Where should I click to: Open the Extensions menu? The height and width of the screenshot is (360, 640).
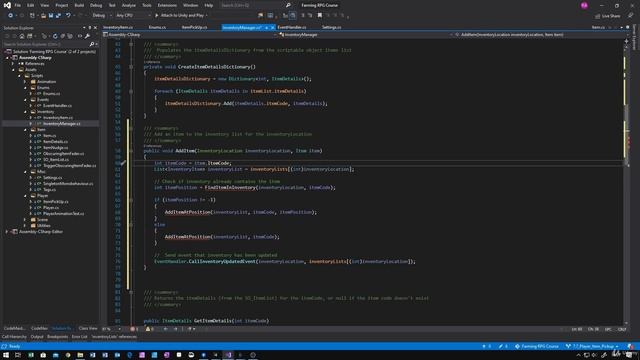(x=167, y=5)
